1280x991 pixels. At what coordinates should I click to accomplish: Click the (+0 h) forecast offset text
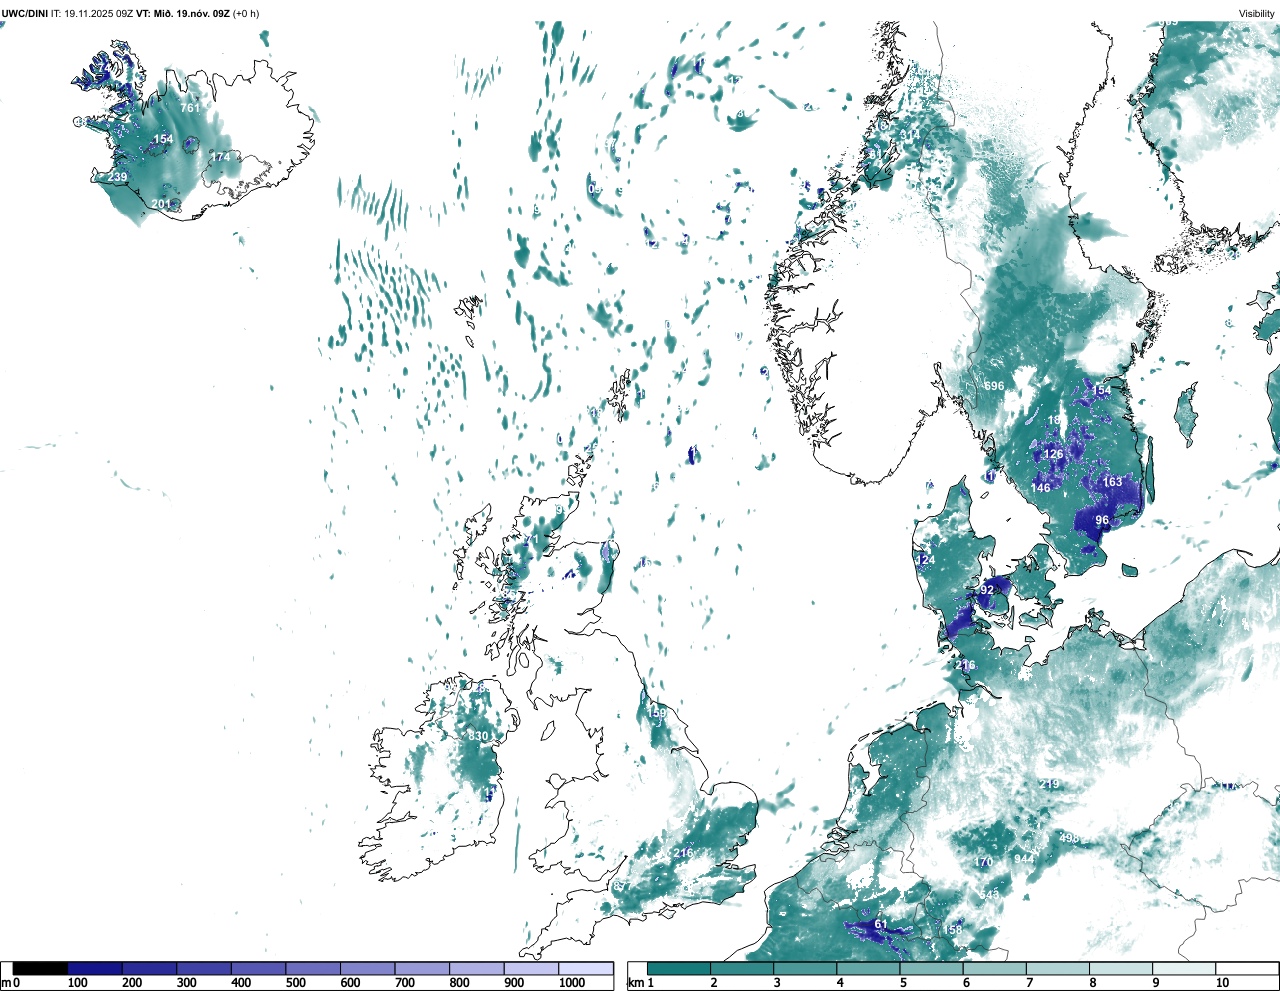pyautogui.click(x=246, y=13)
